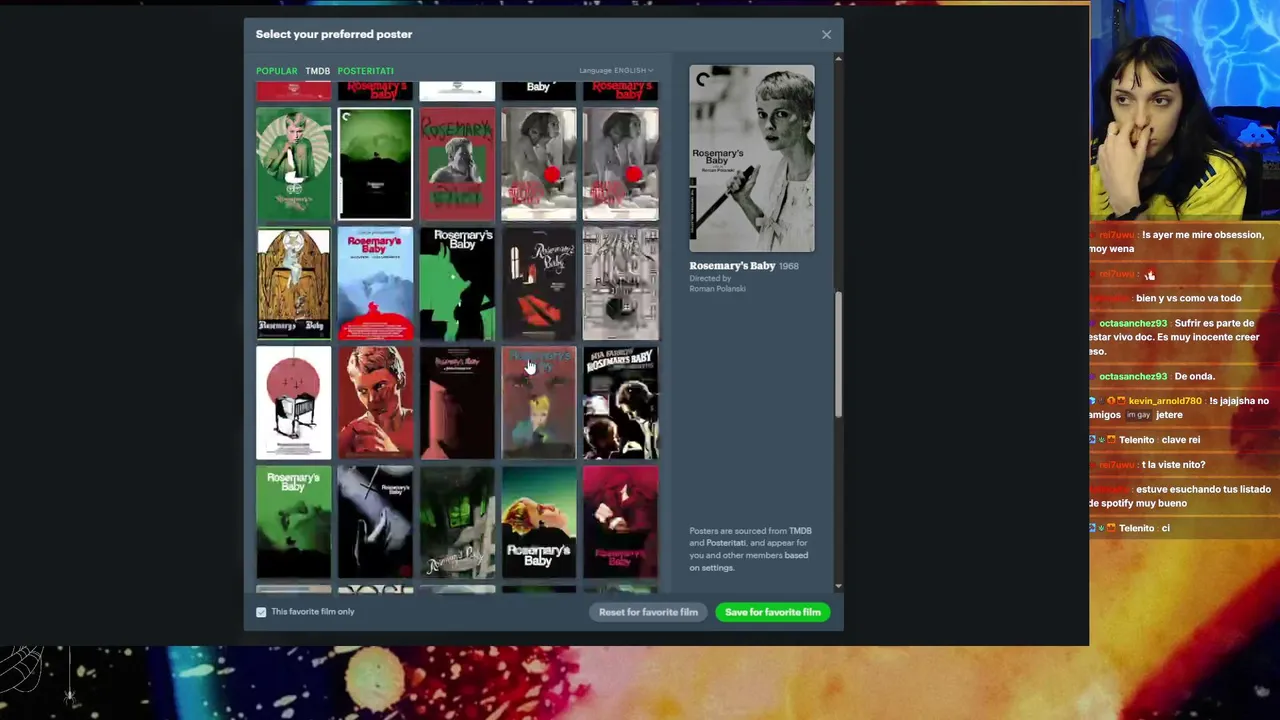The height and width of the screenshot is (720, 1280).
Task: Select the gray-blue poster with pale hand
Action: tap(375, 522)
